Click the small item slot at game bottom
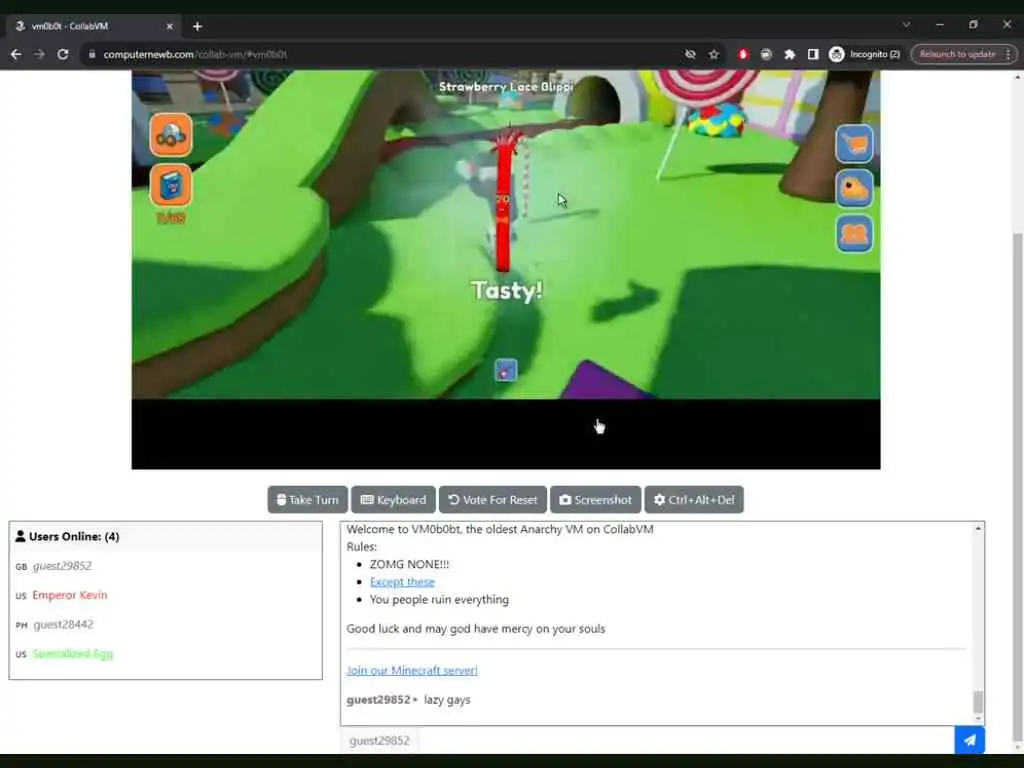This screenshot has width=1024, height=768. (506, 370)
